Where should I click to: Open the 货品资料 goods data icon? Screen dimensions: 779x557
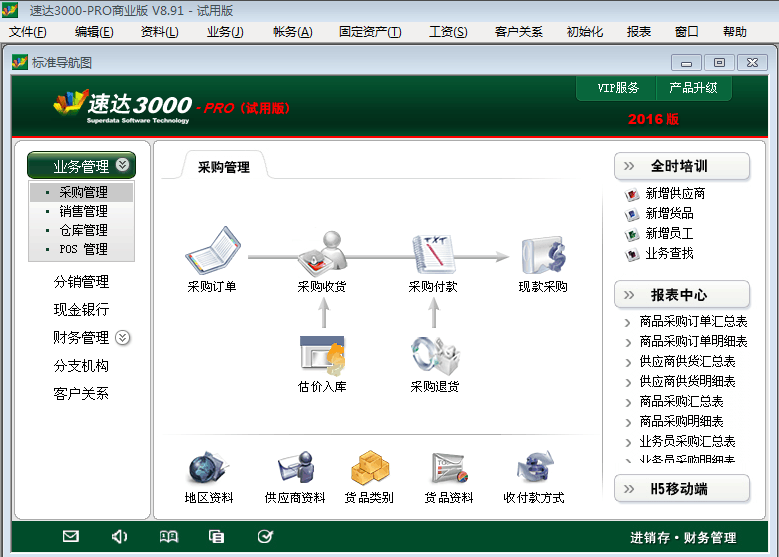coord(449,468)
